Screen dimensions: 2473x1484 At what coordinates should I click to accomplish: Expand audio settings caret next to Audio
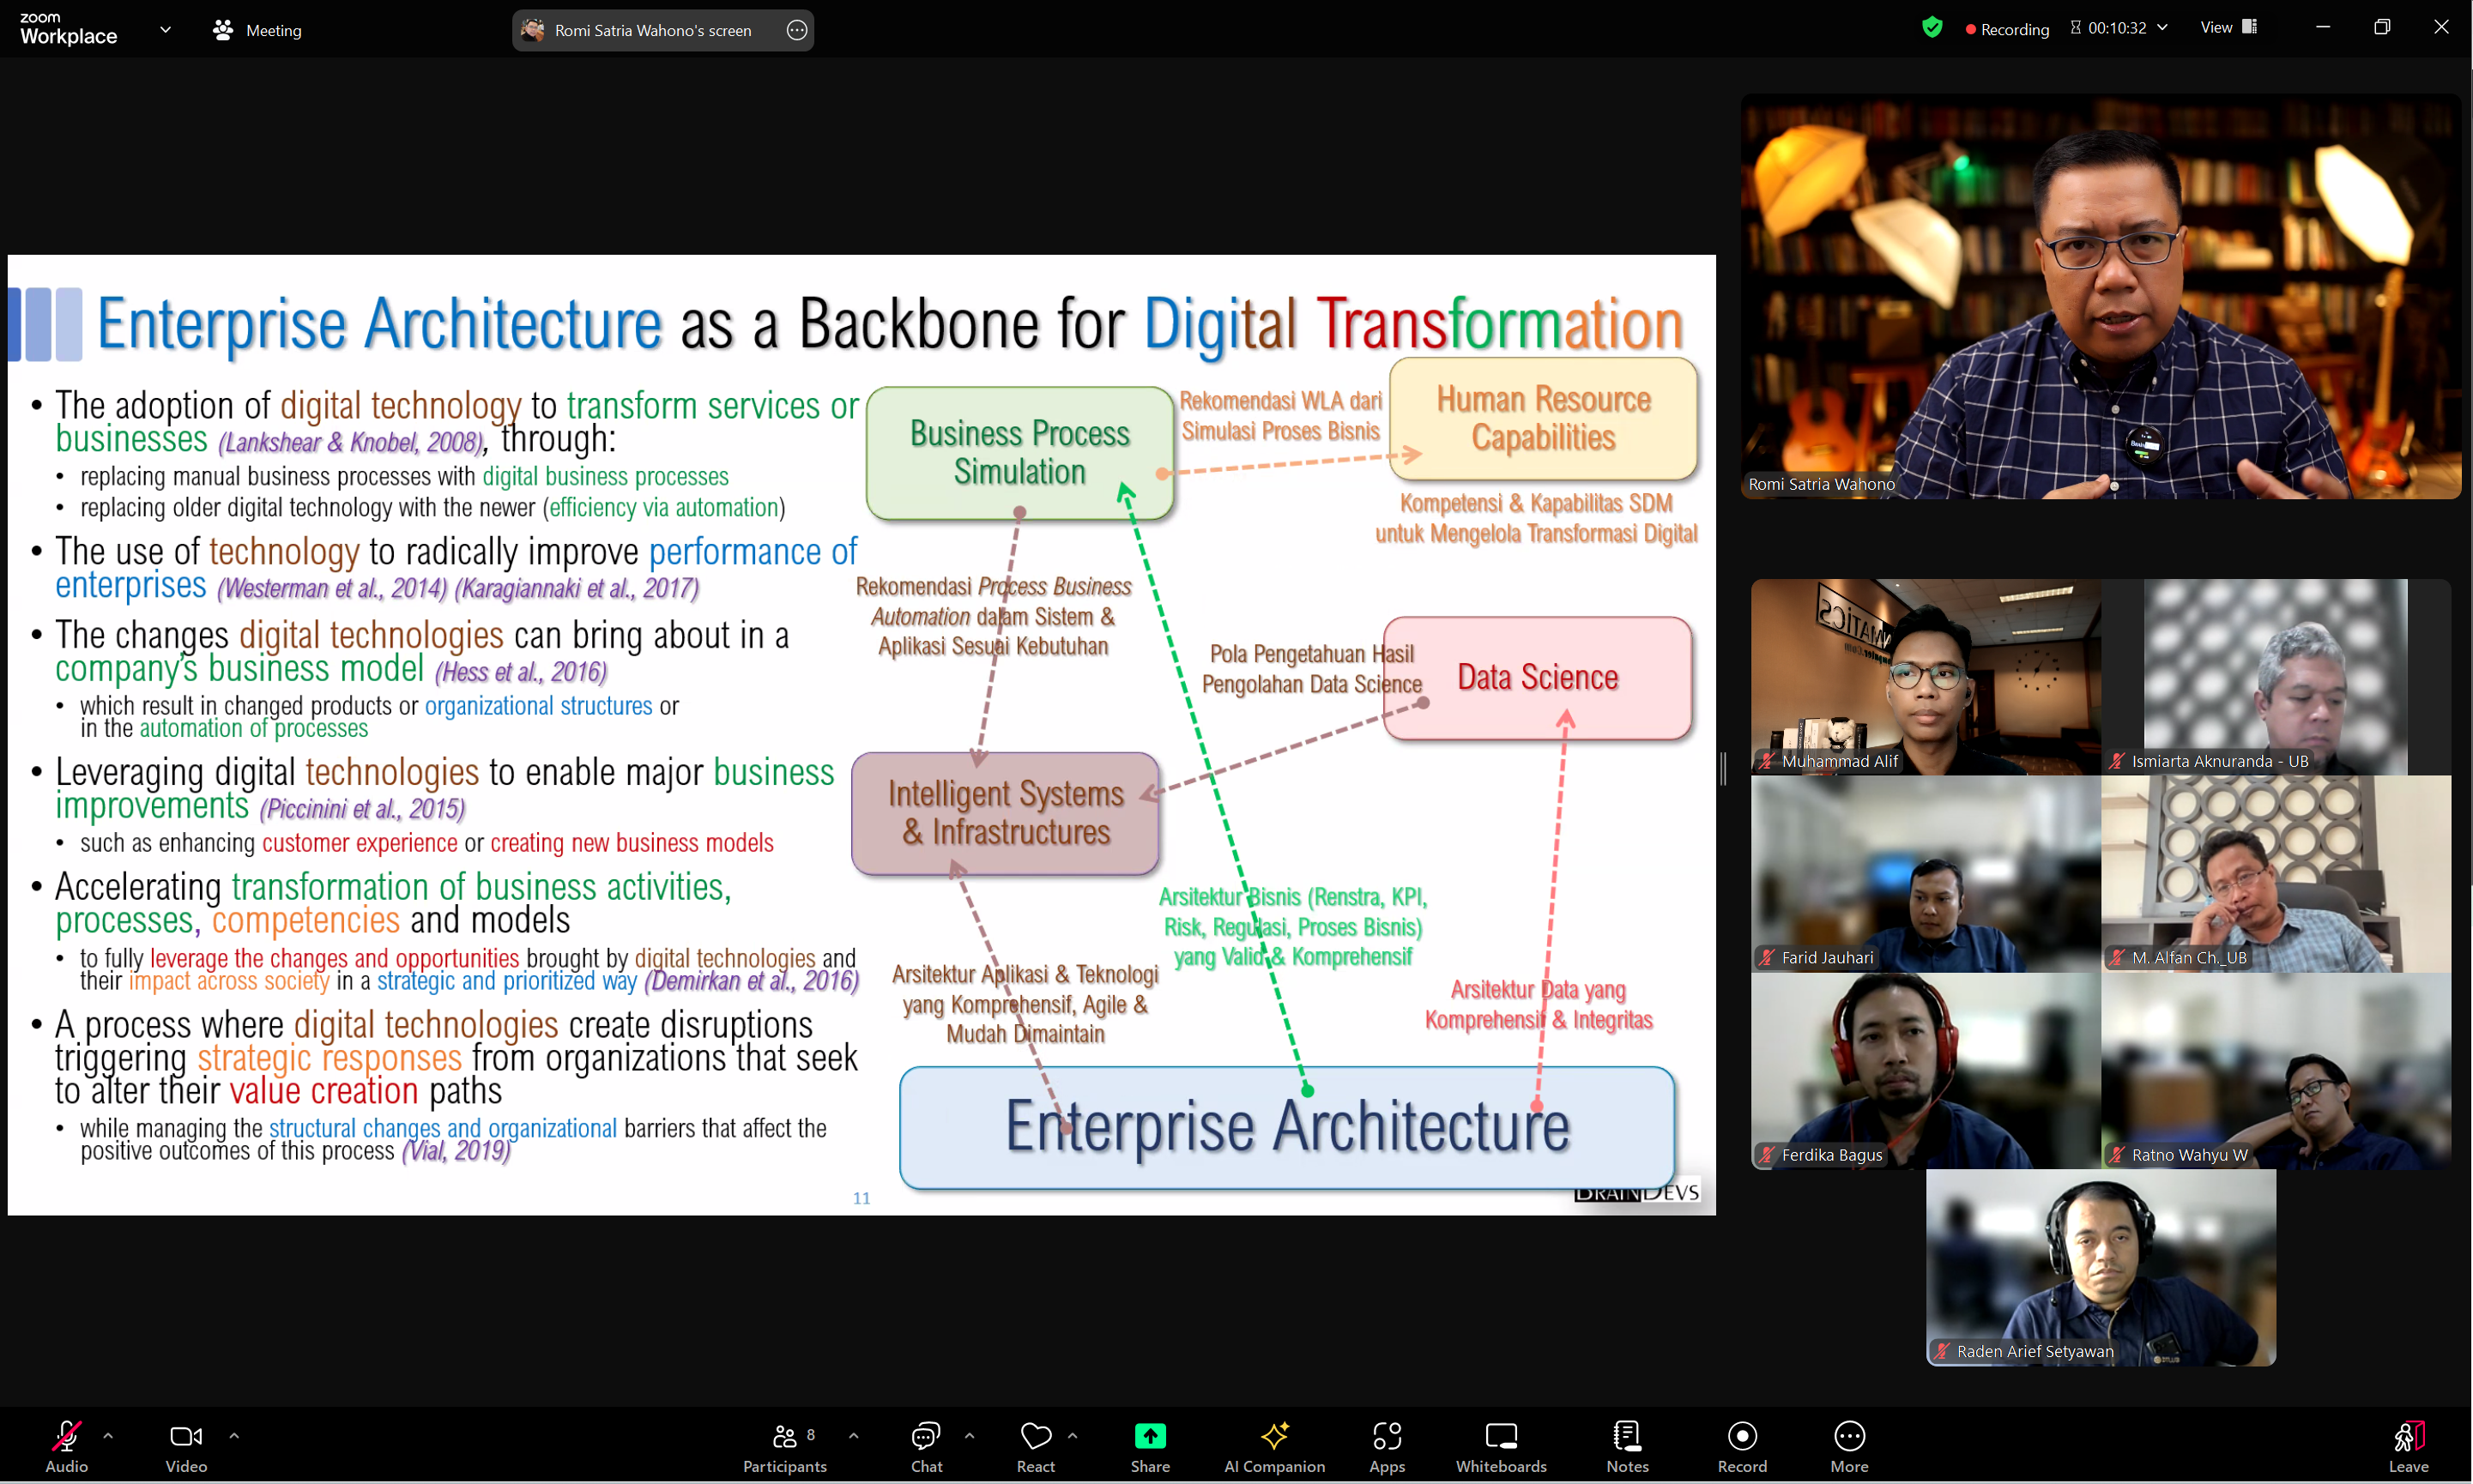(108, 1436)
